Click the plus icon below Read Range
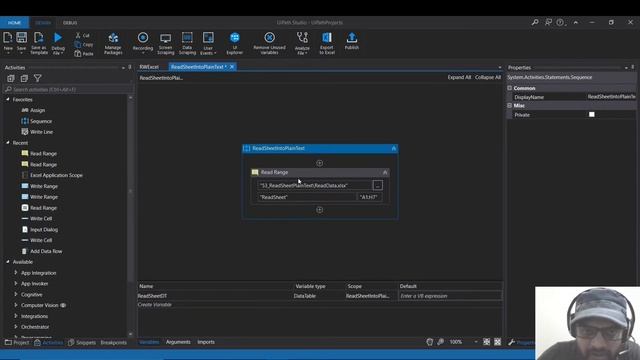This screenshot has width=640, height=360. [x=320, y=210]
